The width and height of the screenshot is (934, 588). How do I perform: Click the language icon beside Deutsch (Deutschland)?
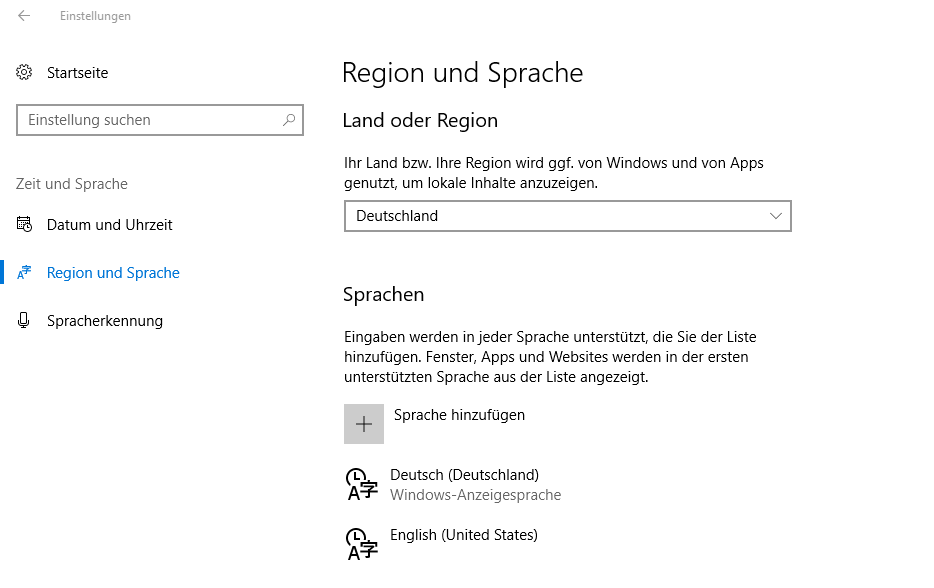[362, 484]
